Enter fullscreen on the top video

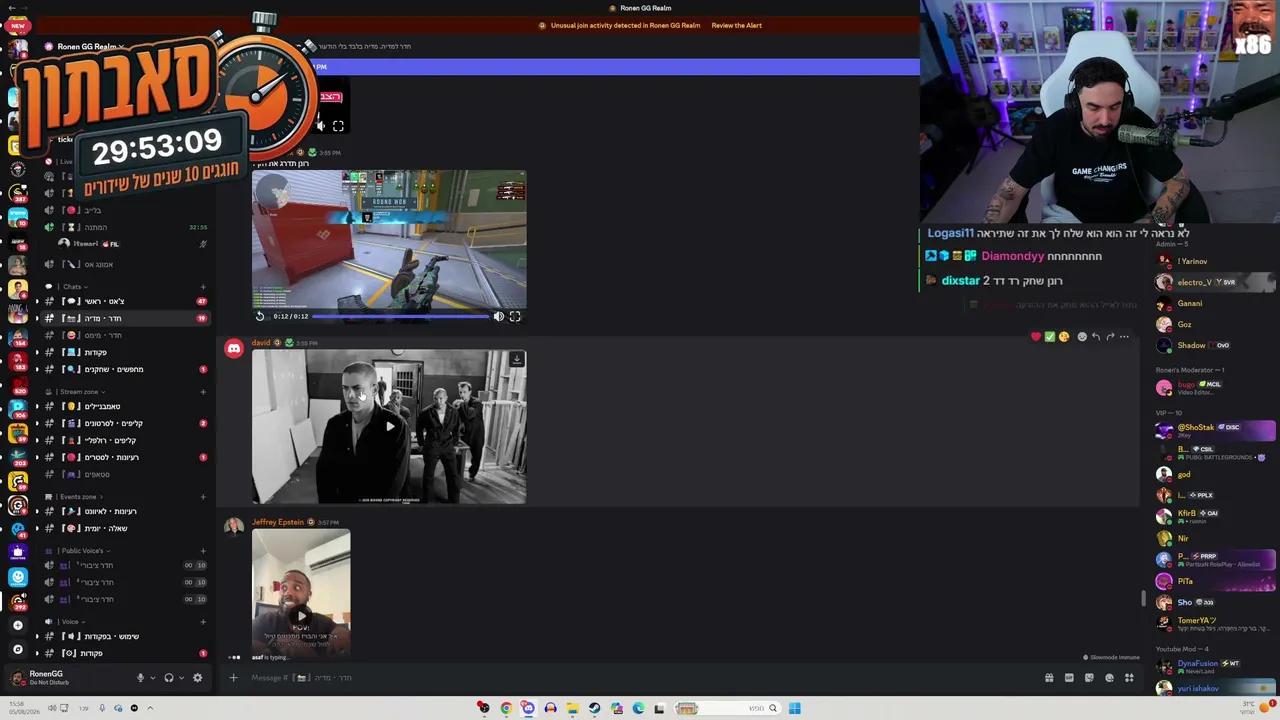(338, 126)
